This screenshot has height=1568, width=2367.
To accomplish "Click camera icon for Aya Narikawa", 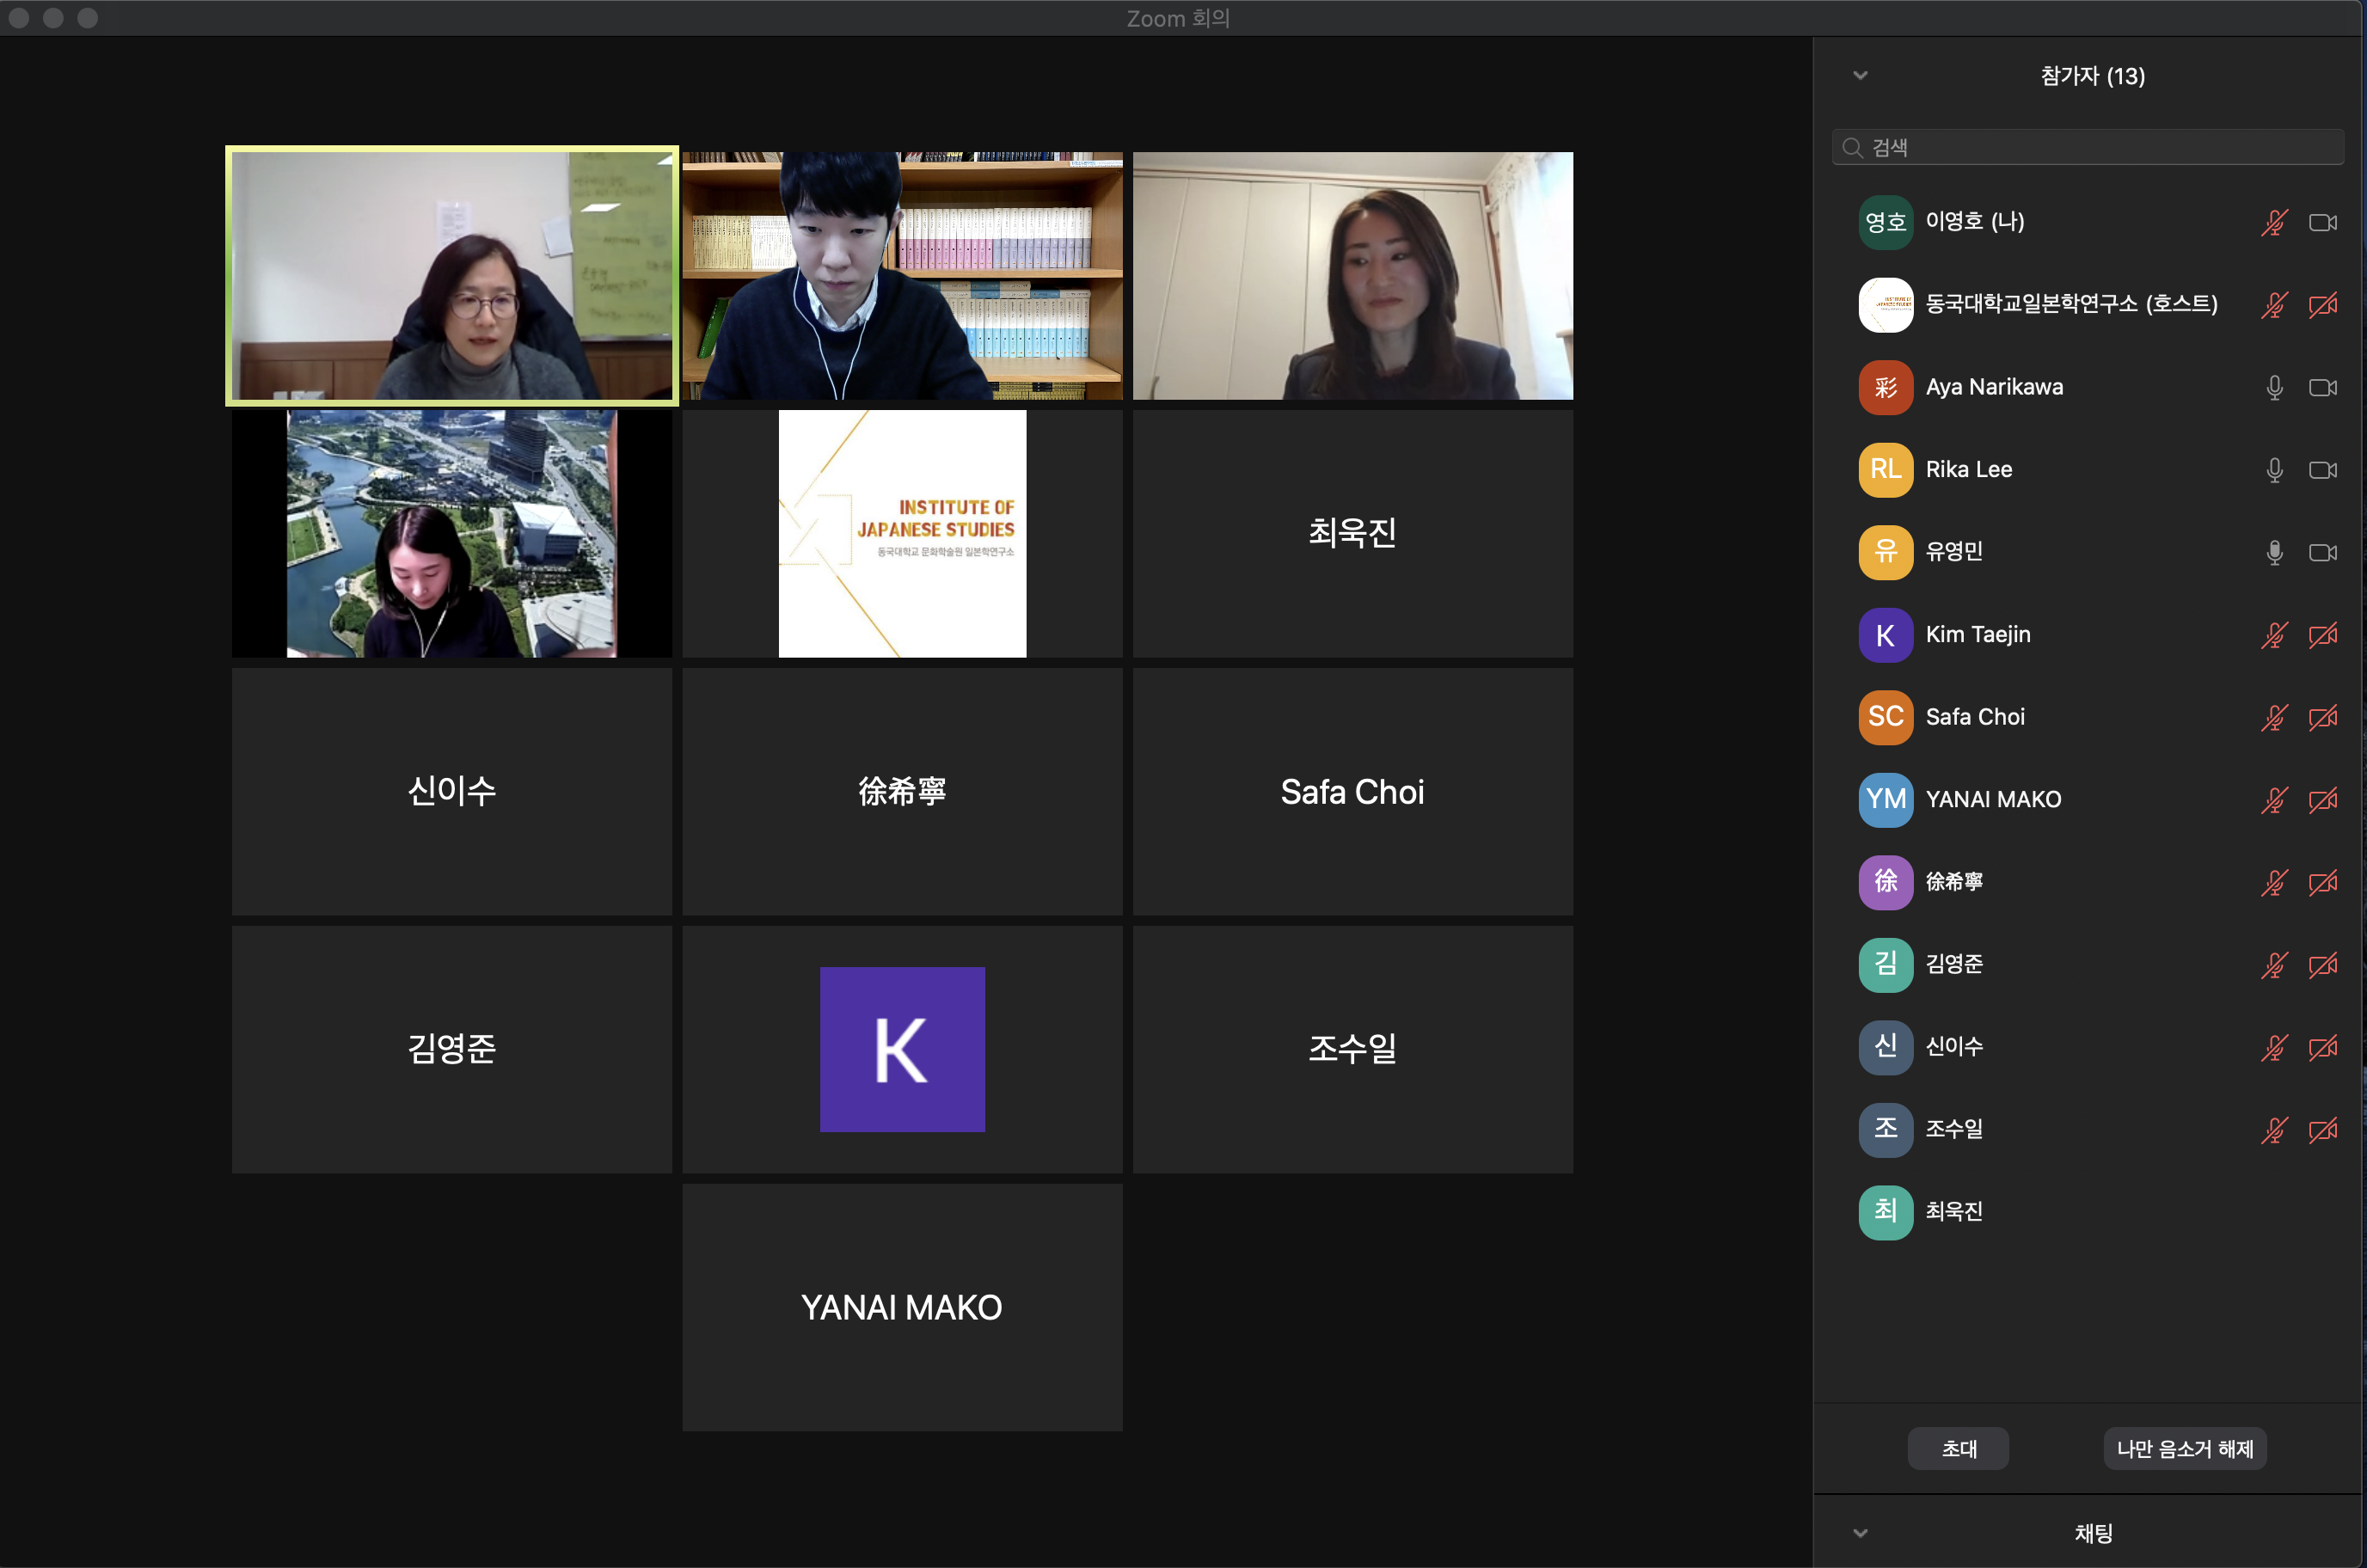I will pyautogui.click(x=2322, y=387).
